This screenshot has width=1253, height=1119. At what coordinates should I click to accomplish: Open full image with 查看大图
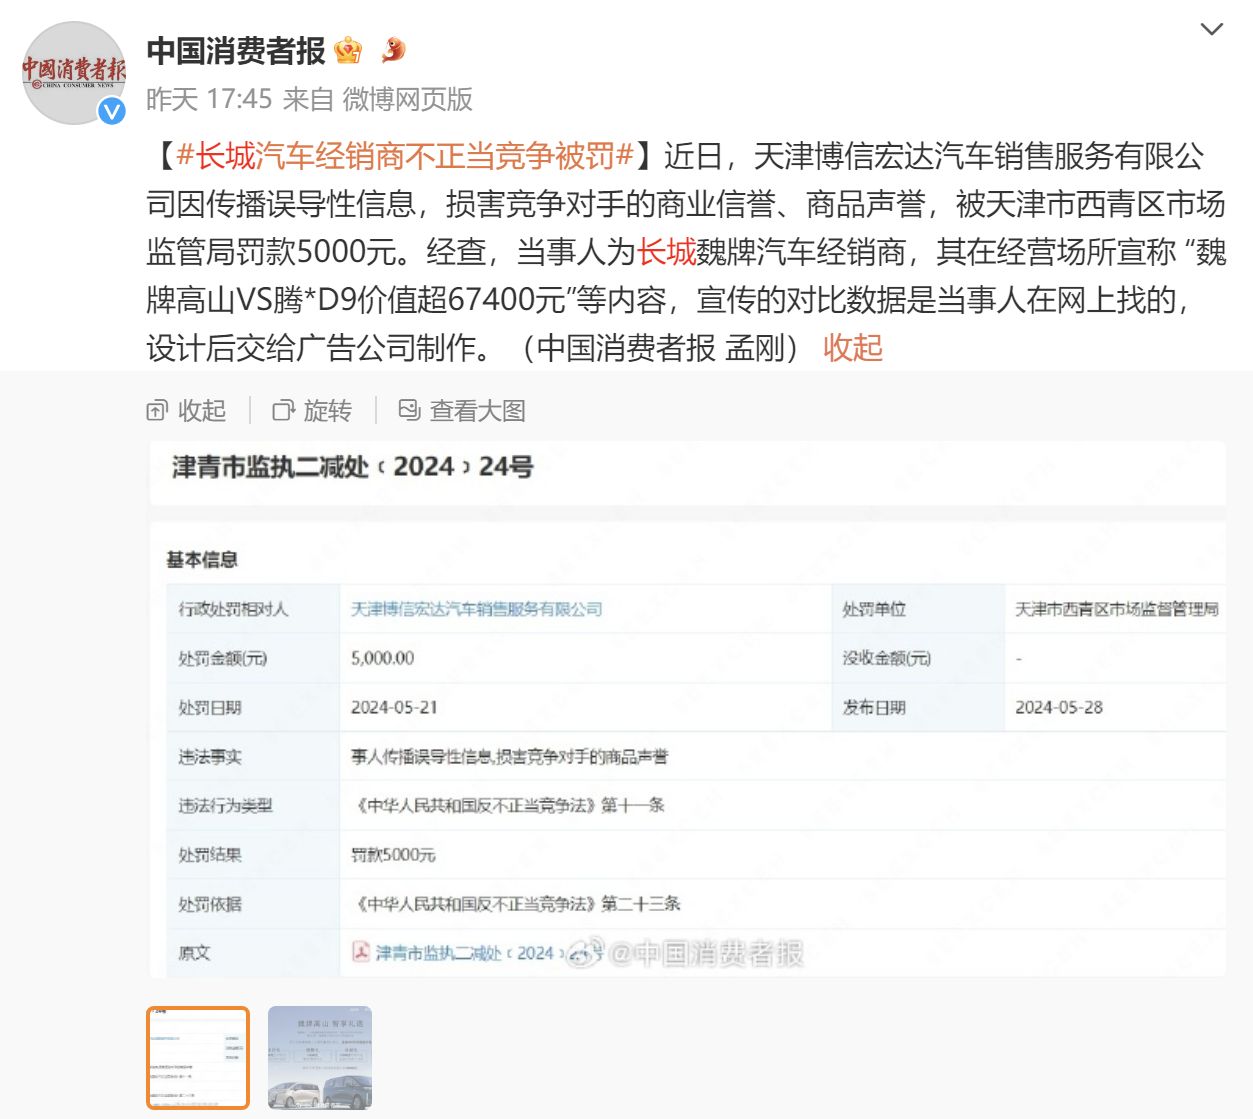click(462, 410)
